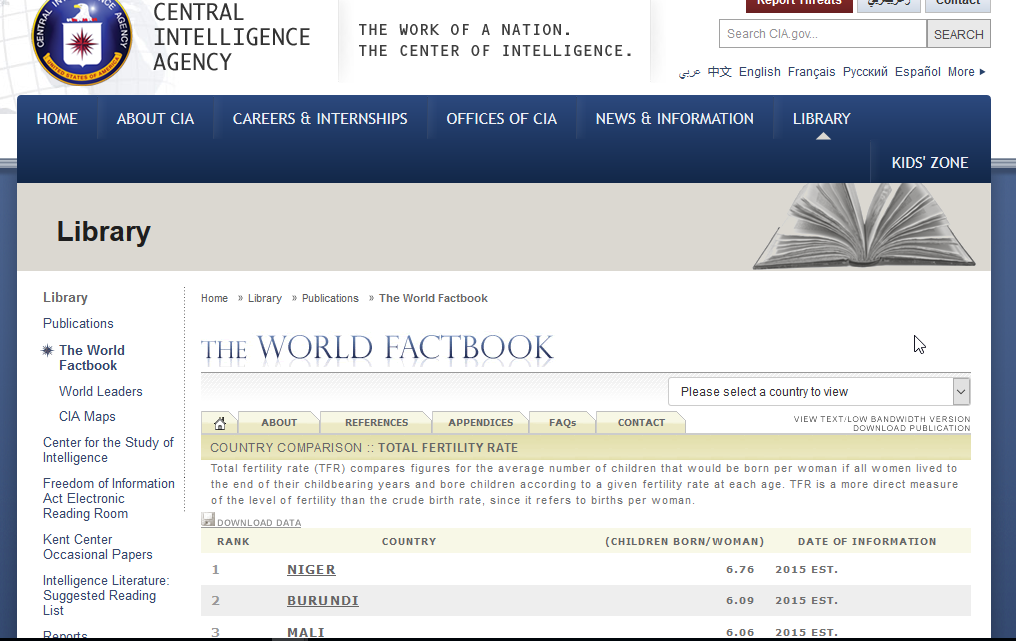Viewport: 1016px width, 641px height.
Task: Open the FAQs tab
Action: coord(562,423)
